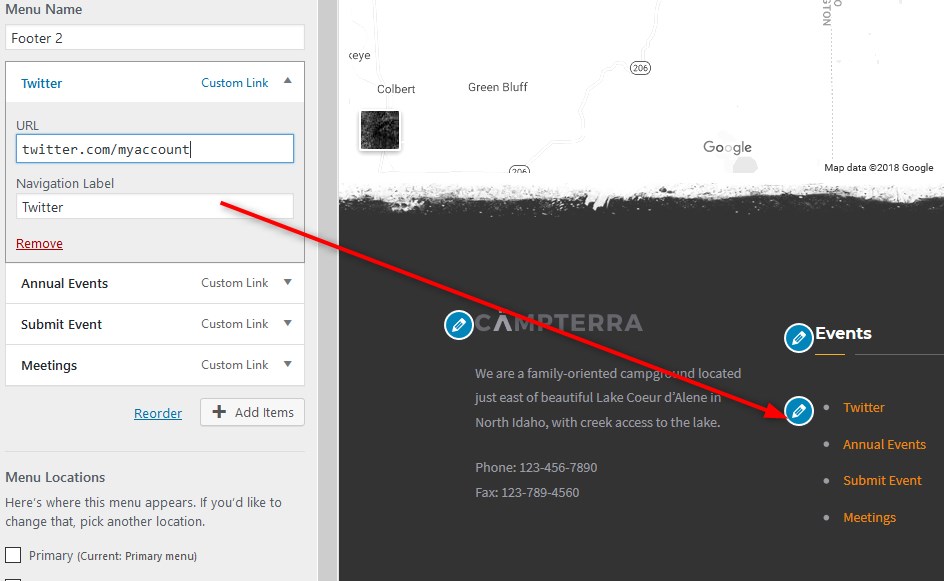Viewport: 944px width, 581px height.
Task: Open the Meetings footer link
Action: coord(869,518)
